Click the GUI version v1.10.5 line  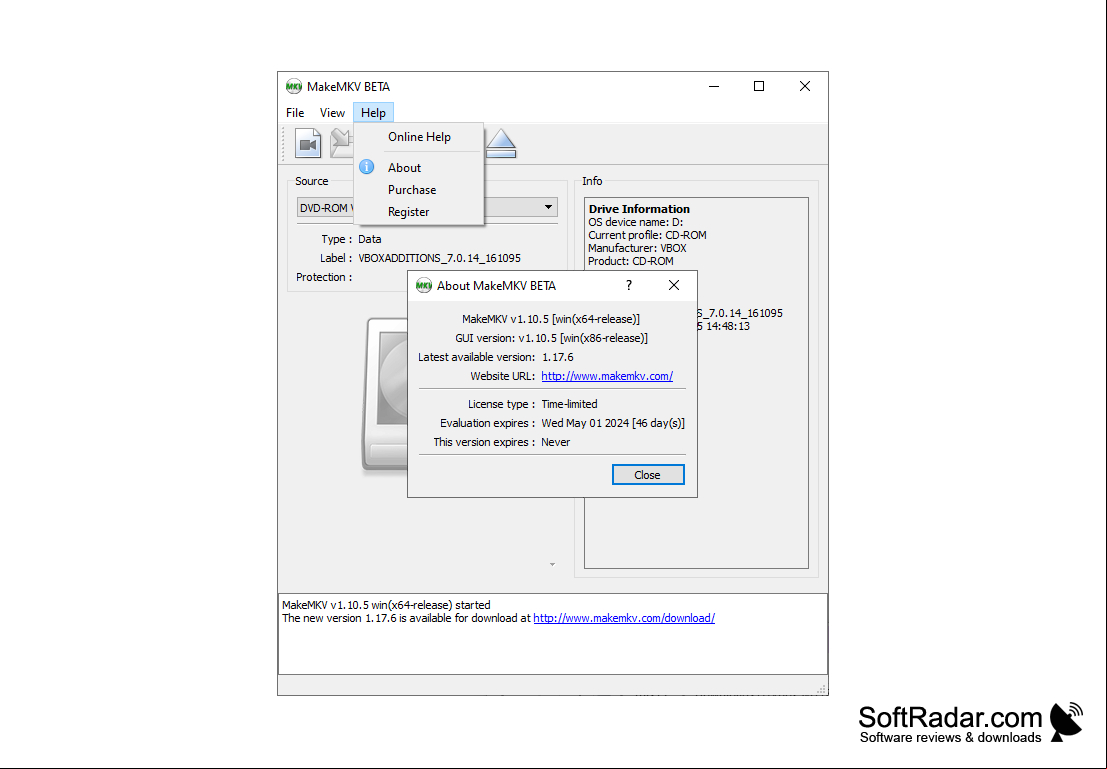(x=551, y=338)
